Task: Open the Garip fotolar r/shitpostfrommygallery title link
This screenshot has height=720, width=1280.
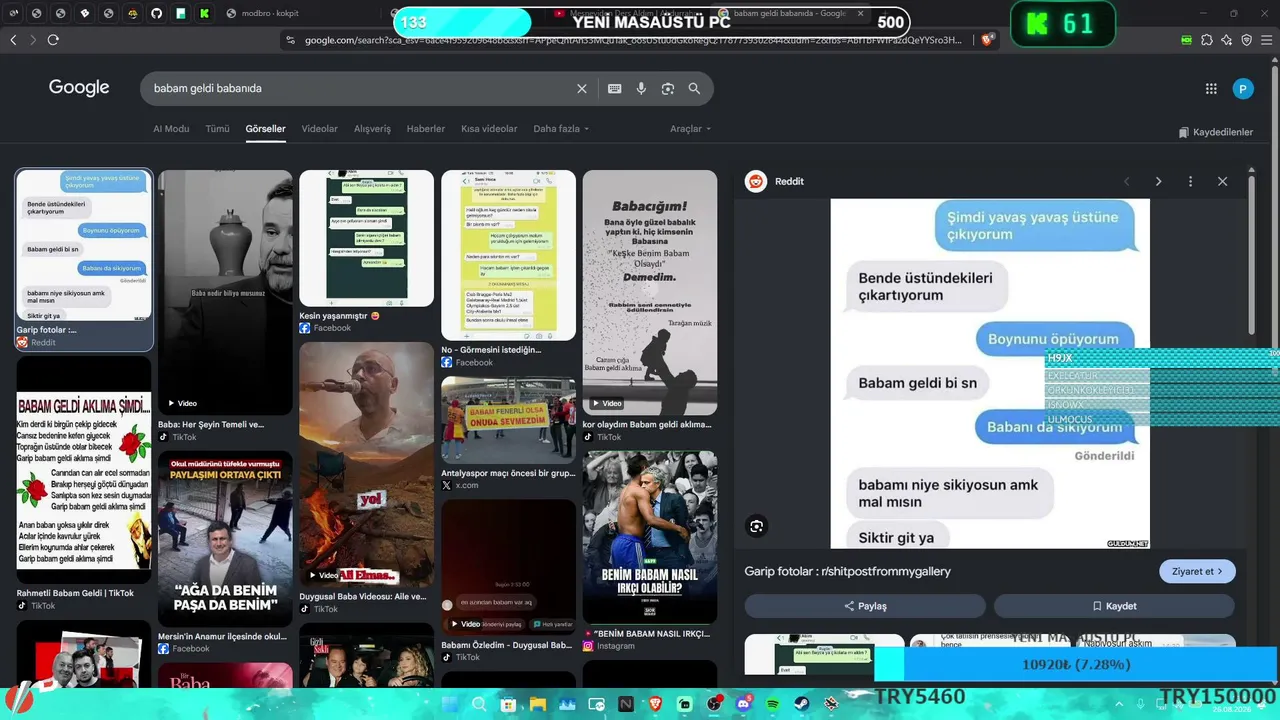Action: tap(847, 571)
